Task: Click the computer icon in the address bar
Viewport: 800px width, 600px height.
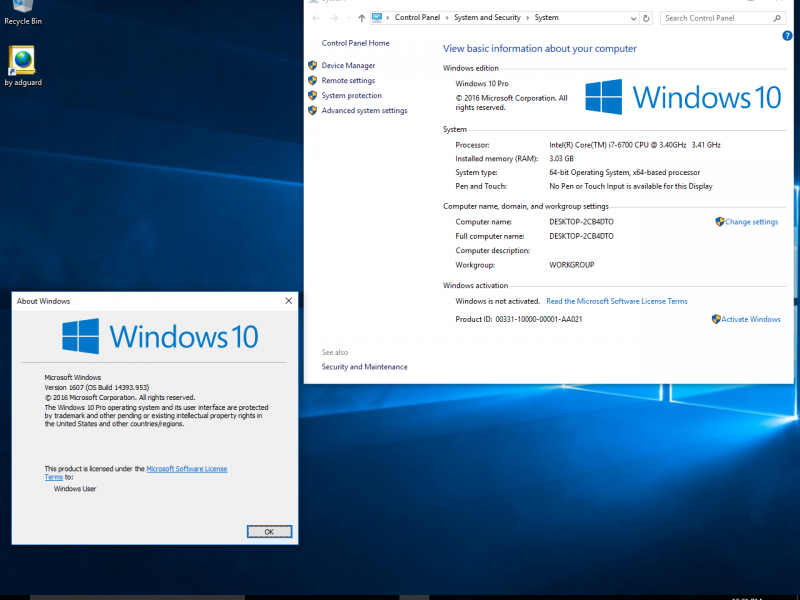Action: [377, 17]
